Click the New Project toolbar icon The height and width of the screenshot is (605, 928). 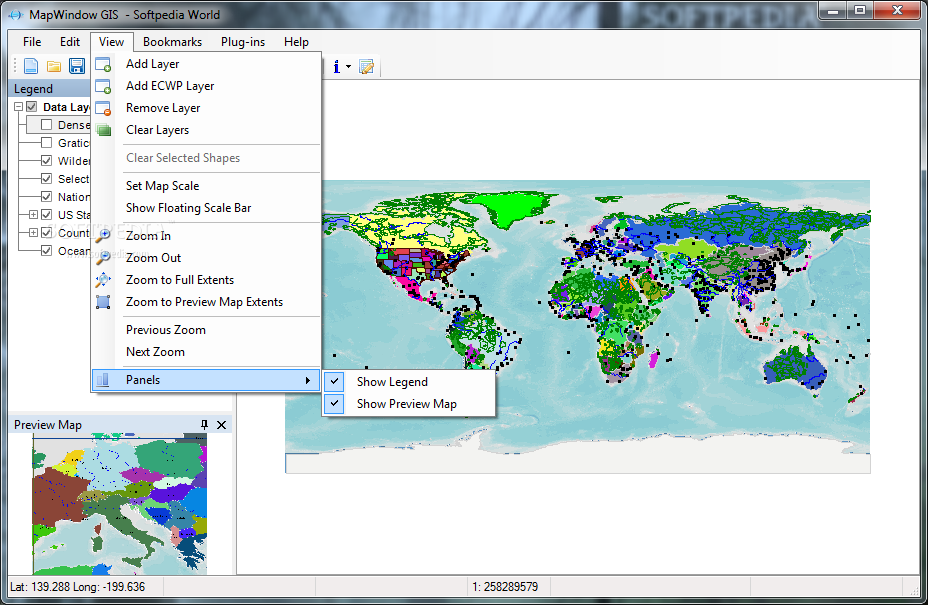coord(31,66)
